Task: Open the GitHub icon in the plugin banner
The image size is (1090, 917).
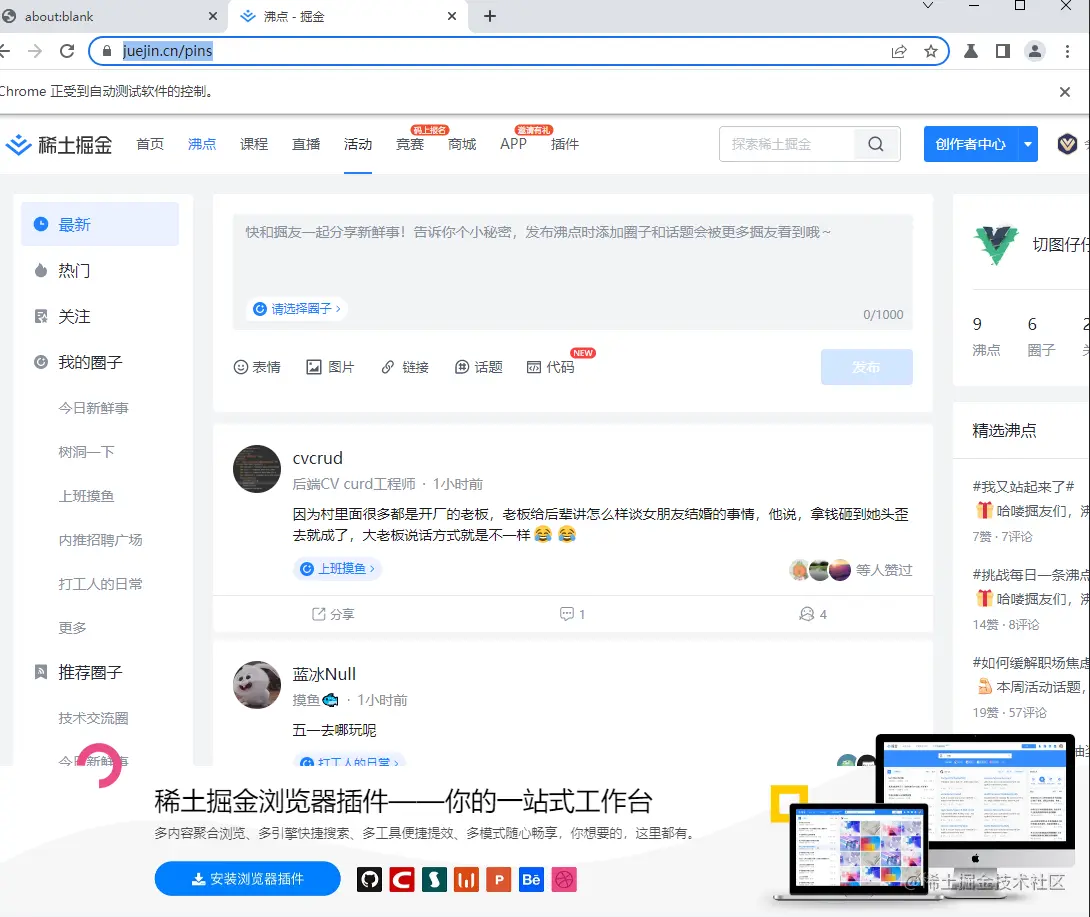Action: pyautogui.click(x=369, y=879)
